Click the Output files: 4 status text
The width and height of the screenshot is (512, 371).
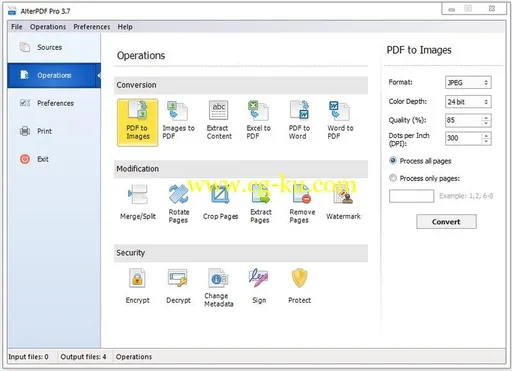point(83,357)
